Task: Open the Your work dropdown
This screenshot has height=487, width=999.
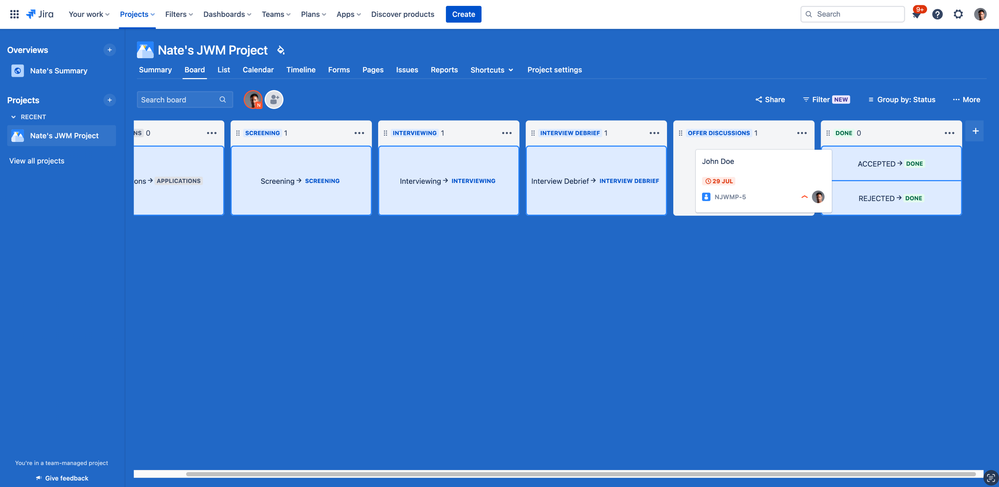Action: point(89,14)
